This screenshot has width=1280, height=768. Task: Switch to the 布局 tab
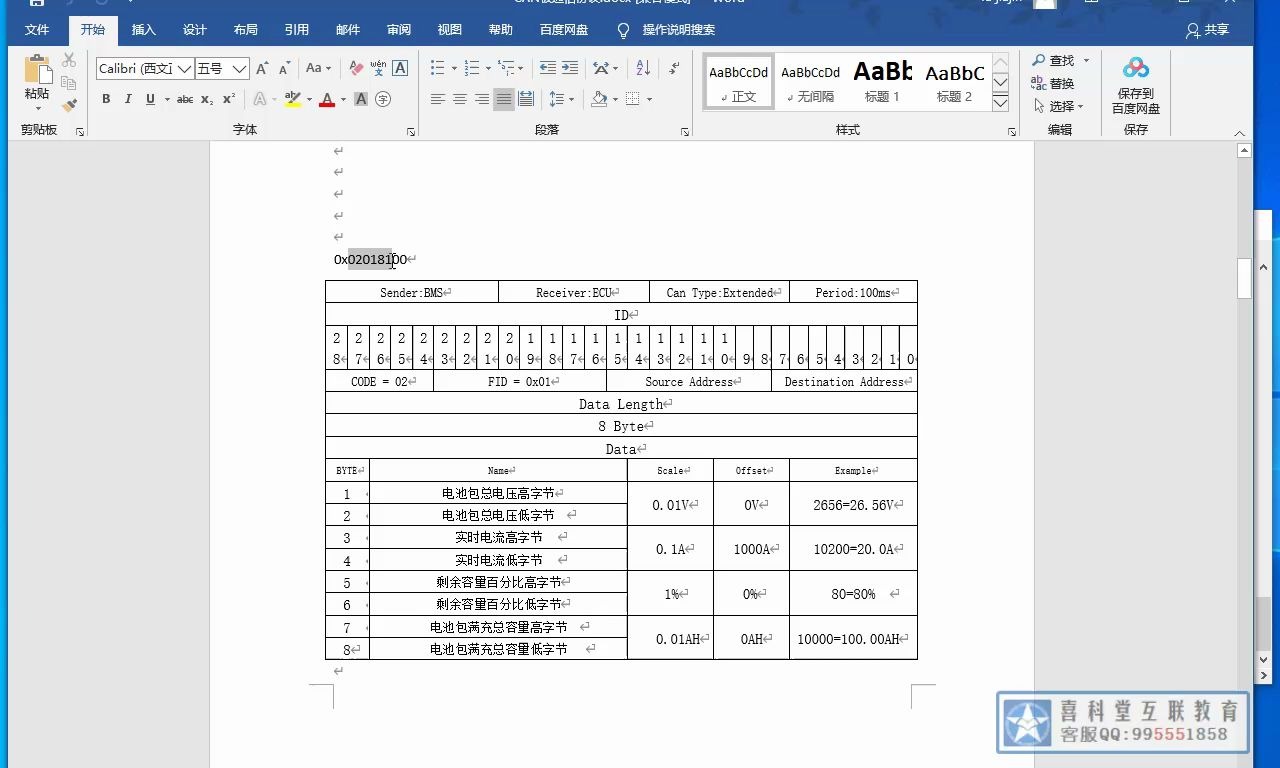pyautogui.click(x=246, y=30)
